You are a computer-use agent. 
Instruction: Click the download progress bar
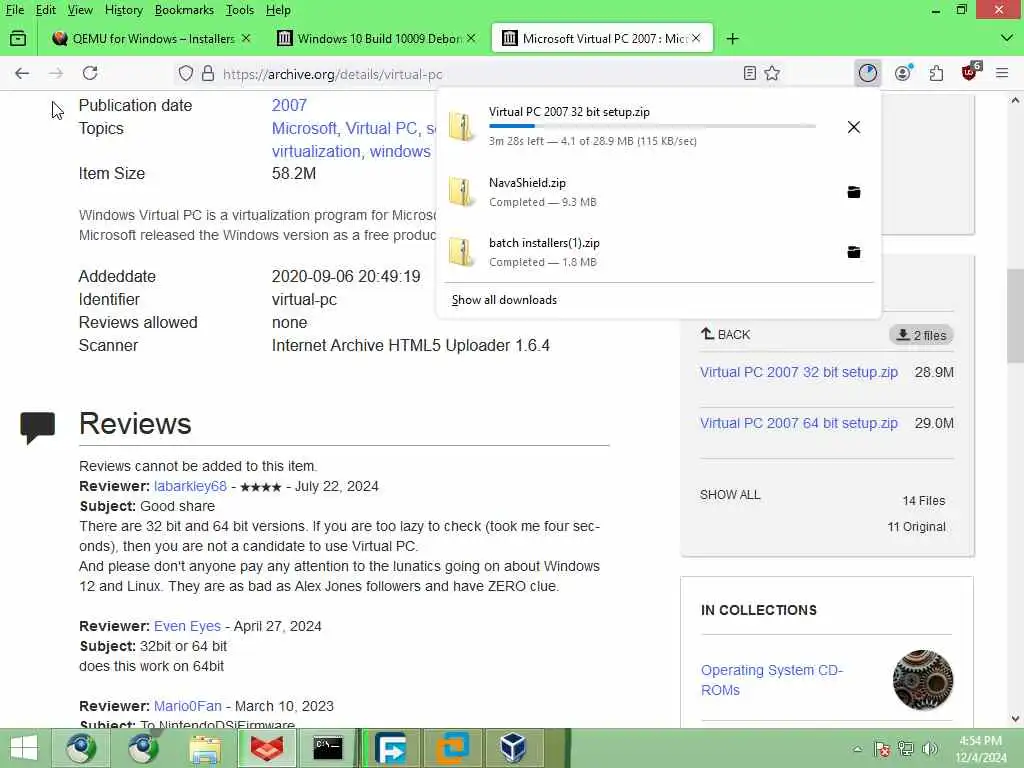(652, 126)
